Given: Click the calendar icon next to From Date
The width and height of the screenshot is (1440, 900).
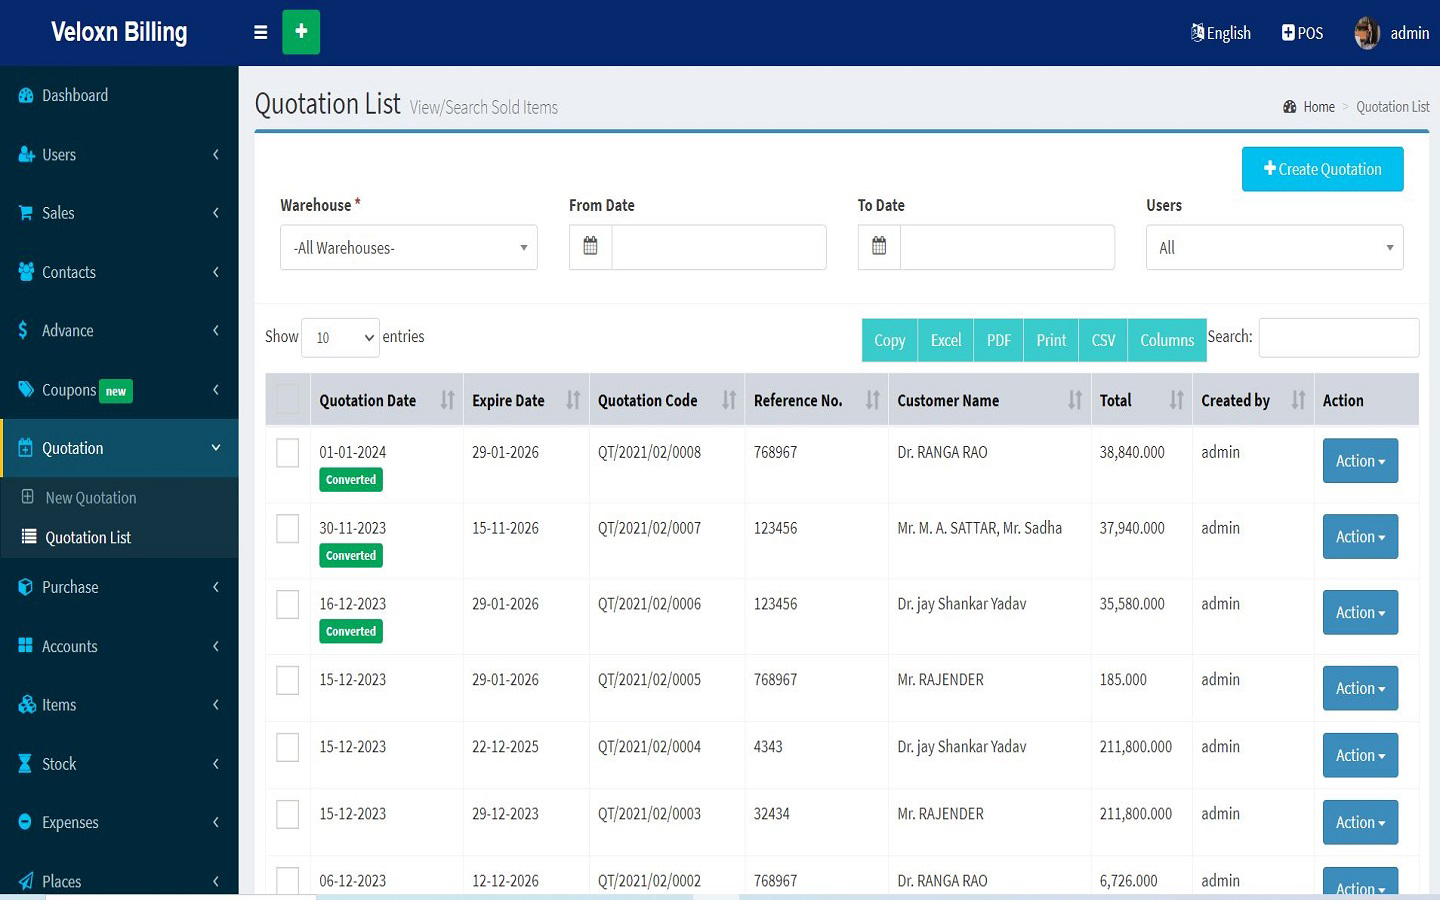Looking at the screenshot, I should click(x=589, y=247).
